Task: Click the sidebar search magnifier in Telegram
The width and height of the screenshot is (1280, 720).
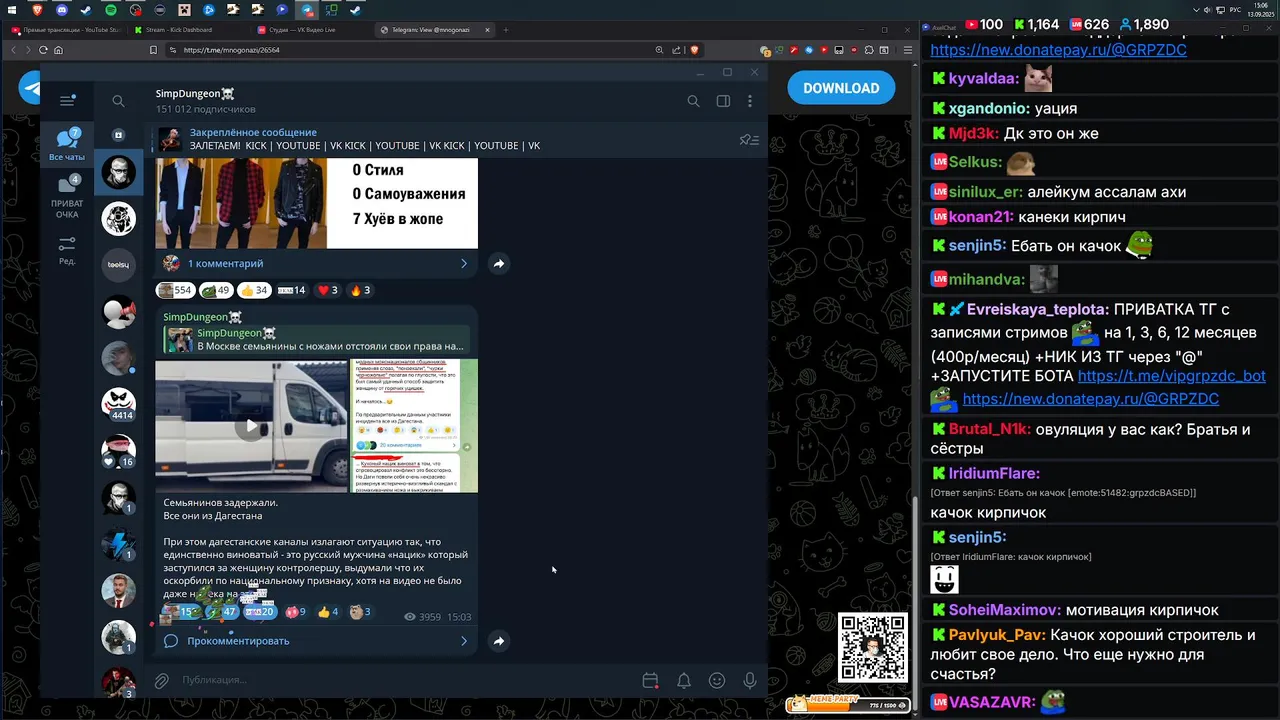Action: pyautogui.click(x=118, y=101)
